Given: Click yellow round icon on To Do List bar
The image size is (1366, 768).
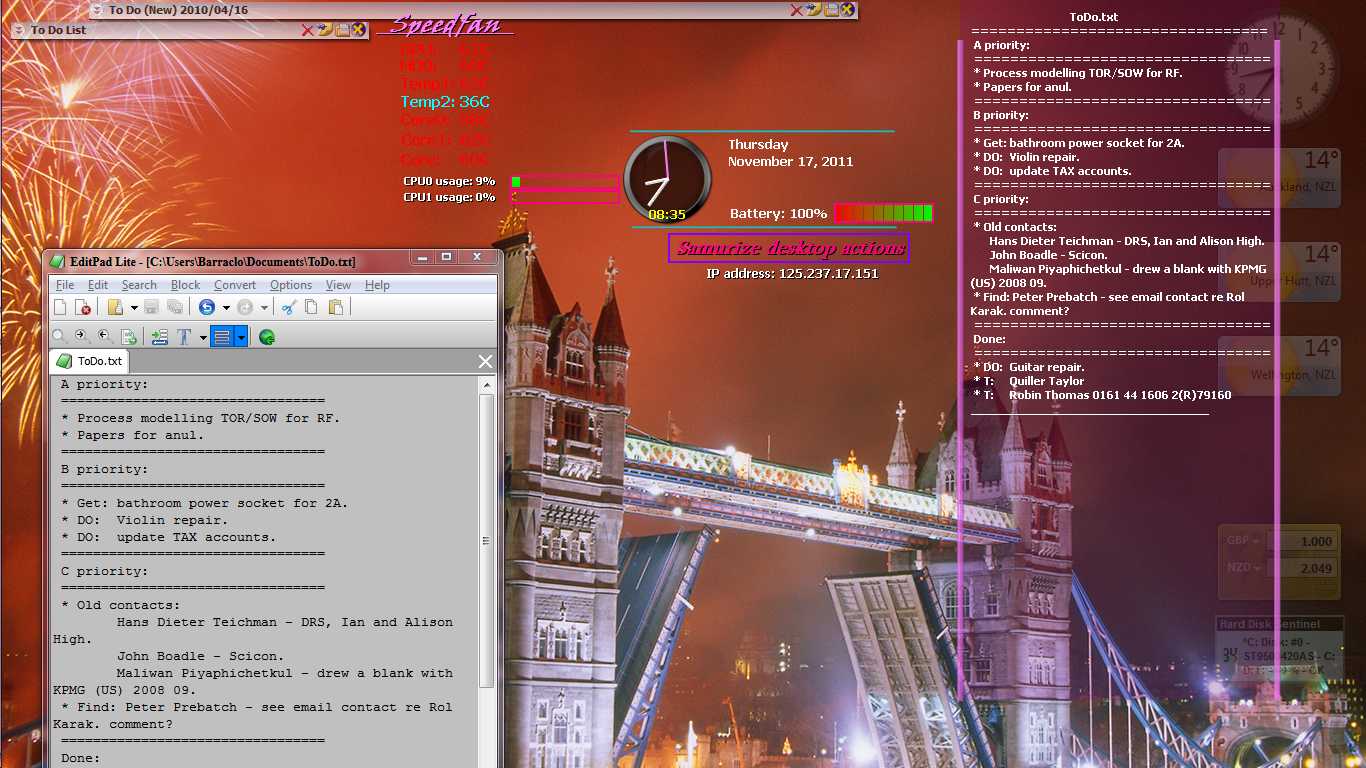Looking at the screenshot, I should 358,30.
